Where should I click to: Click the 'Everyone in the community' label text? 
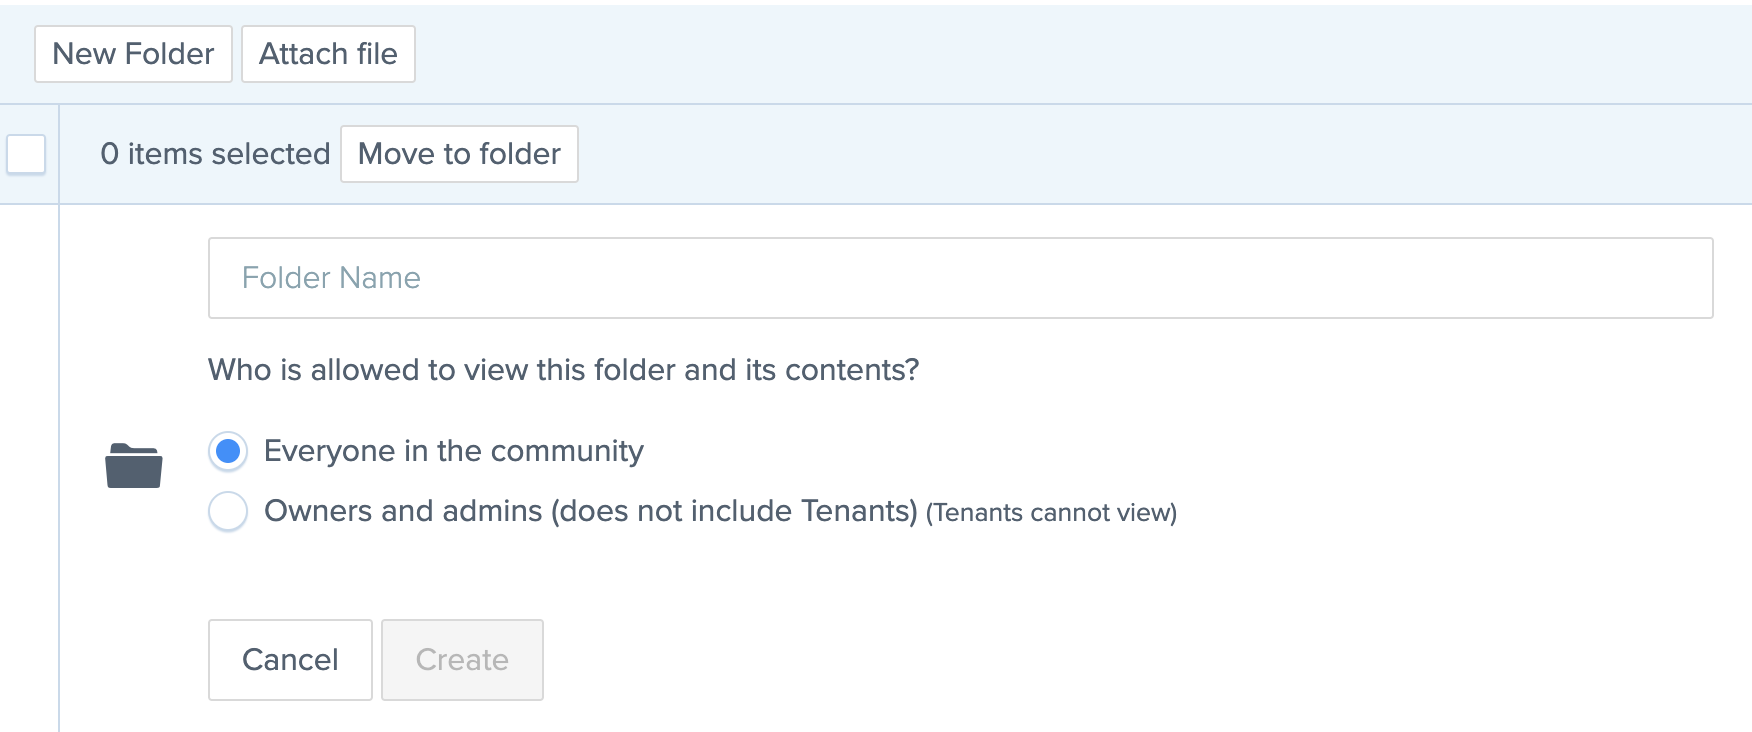(454, 452)
